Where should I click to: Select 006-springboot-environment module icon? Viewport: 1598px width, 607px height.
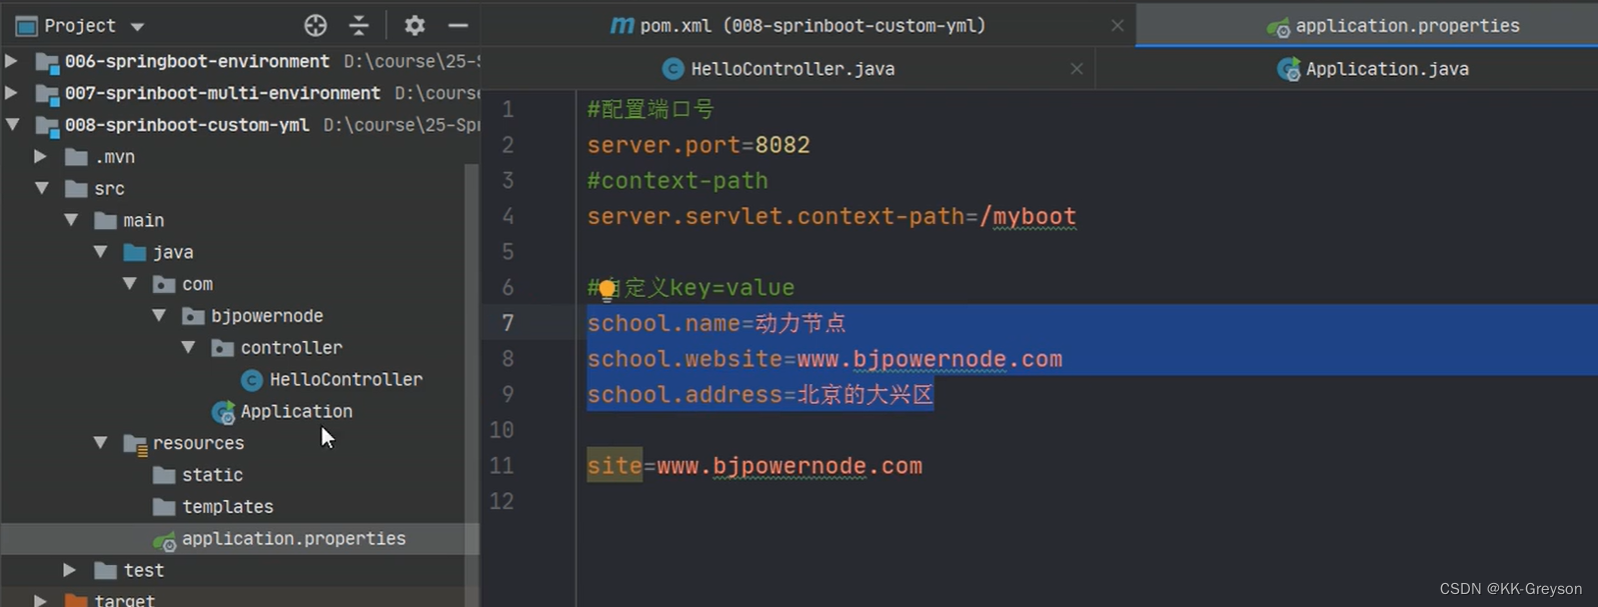[x=47, y=62]
